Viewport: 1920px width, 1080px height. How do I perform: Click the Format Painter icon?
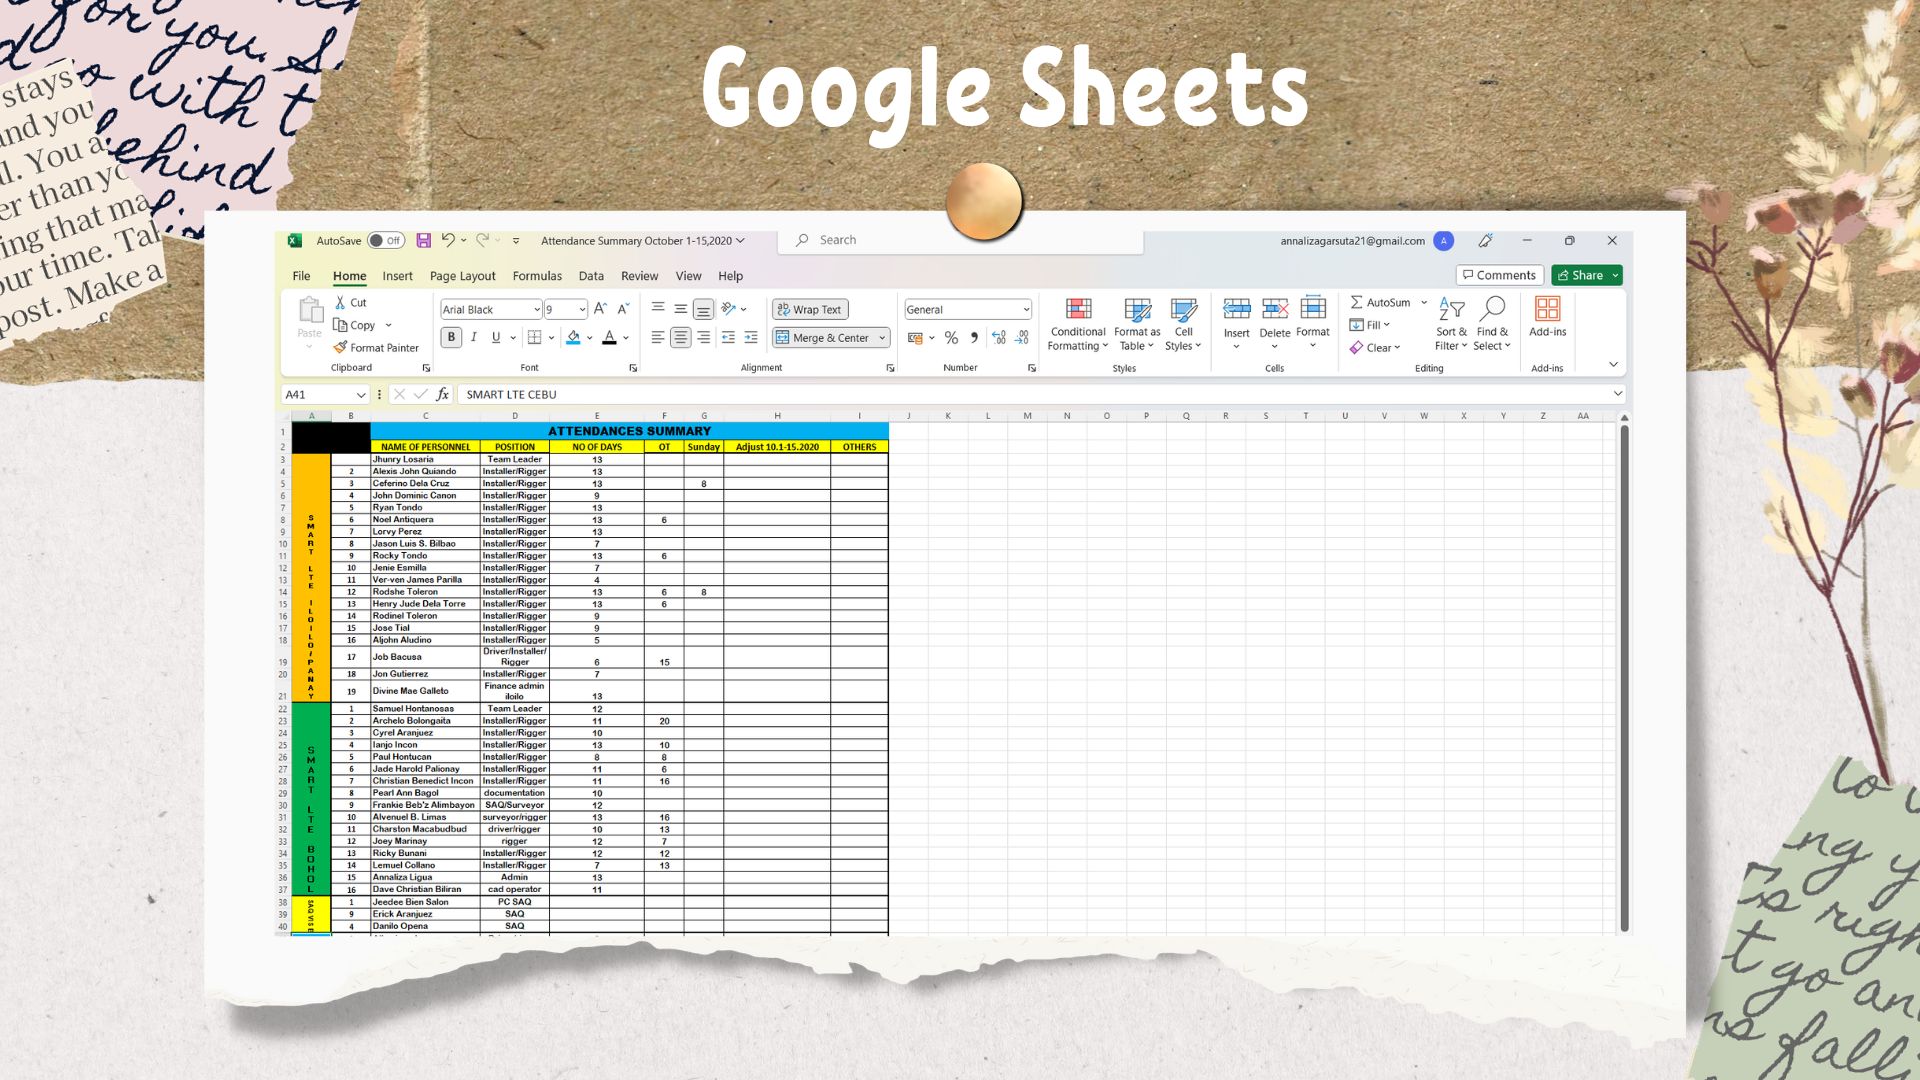click(341, 348)
